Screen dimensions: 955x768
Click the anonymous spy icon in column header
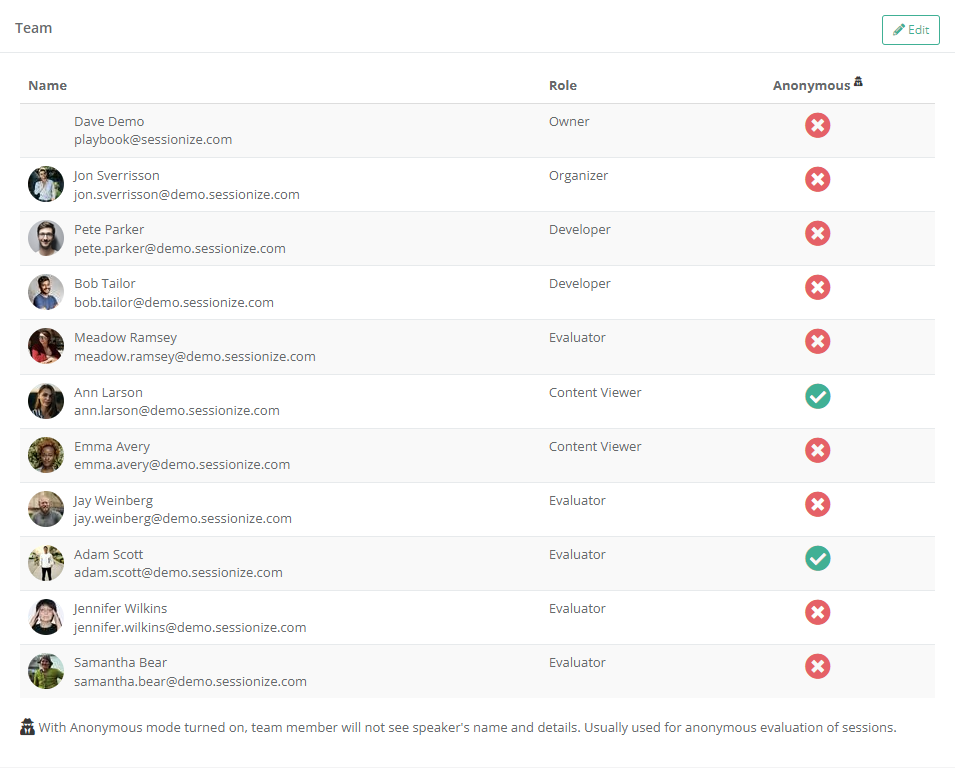(x=858, y=83)
